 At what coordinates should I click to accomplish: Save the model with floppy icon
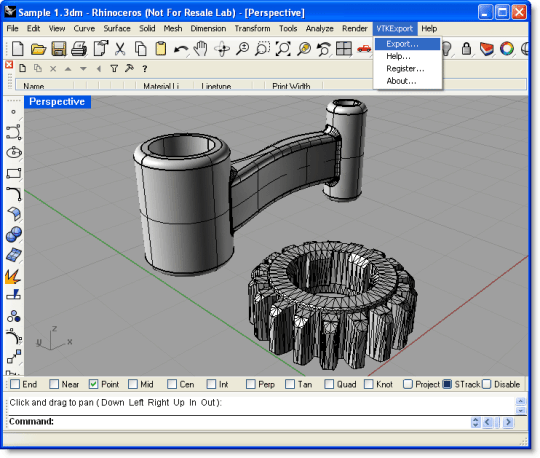click(59, 49)
